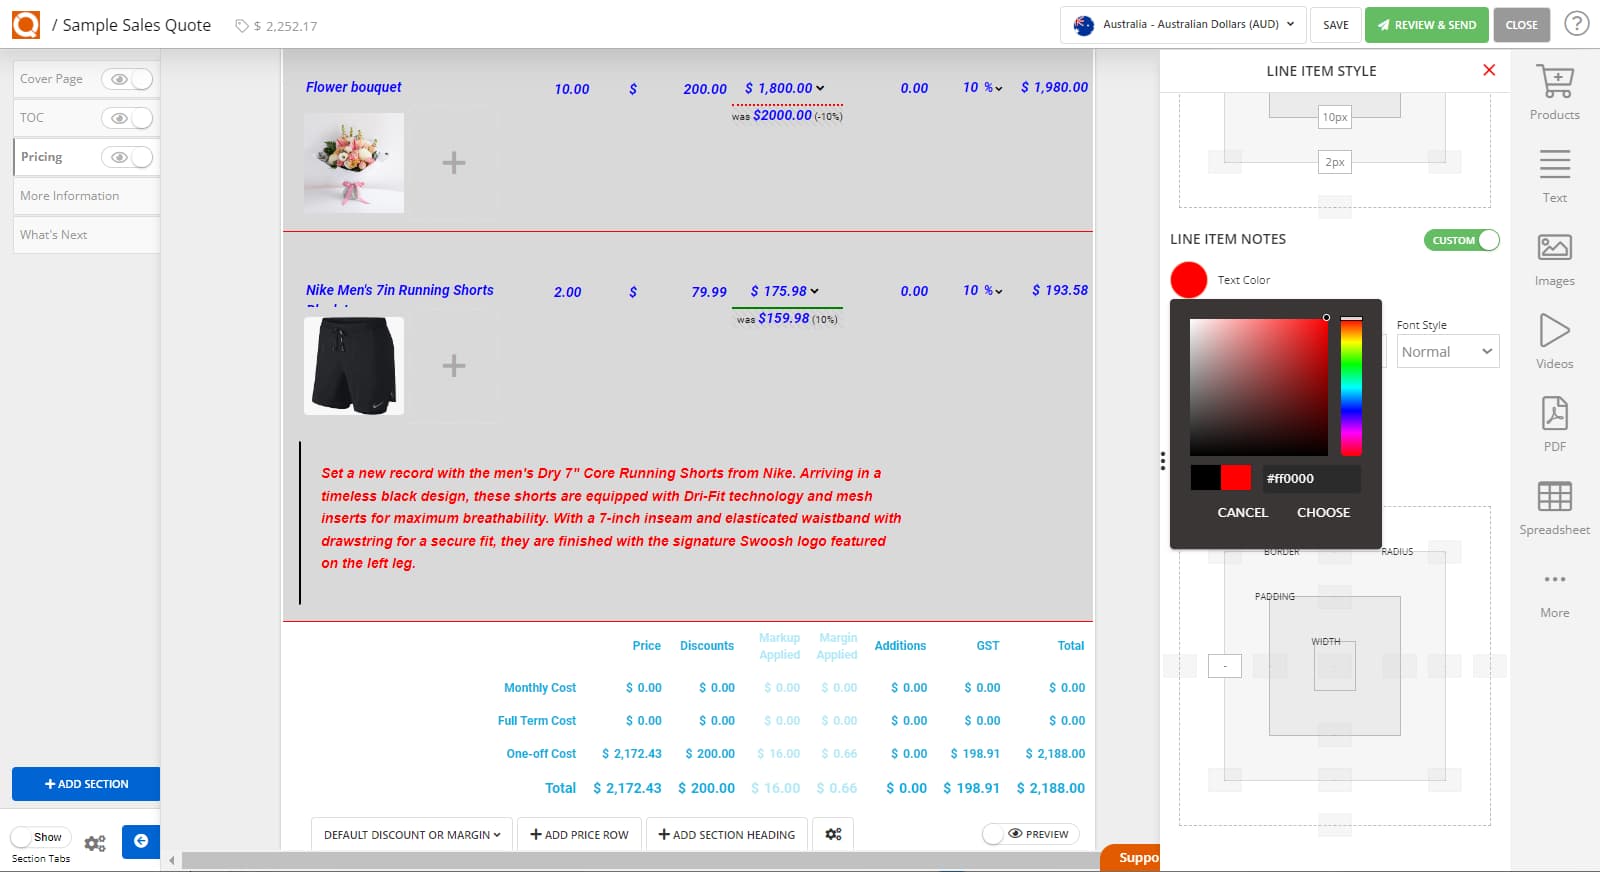
Task: Add image next to Flower bouquet photo
Action: 454,163
